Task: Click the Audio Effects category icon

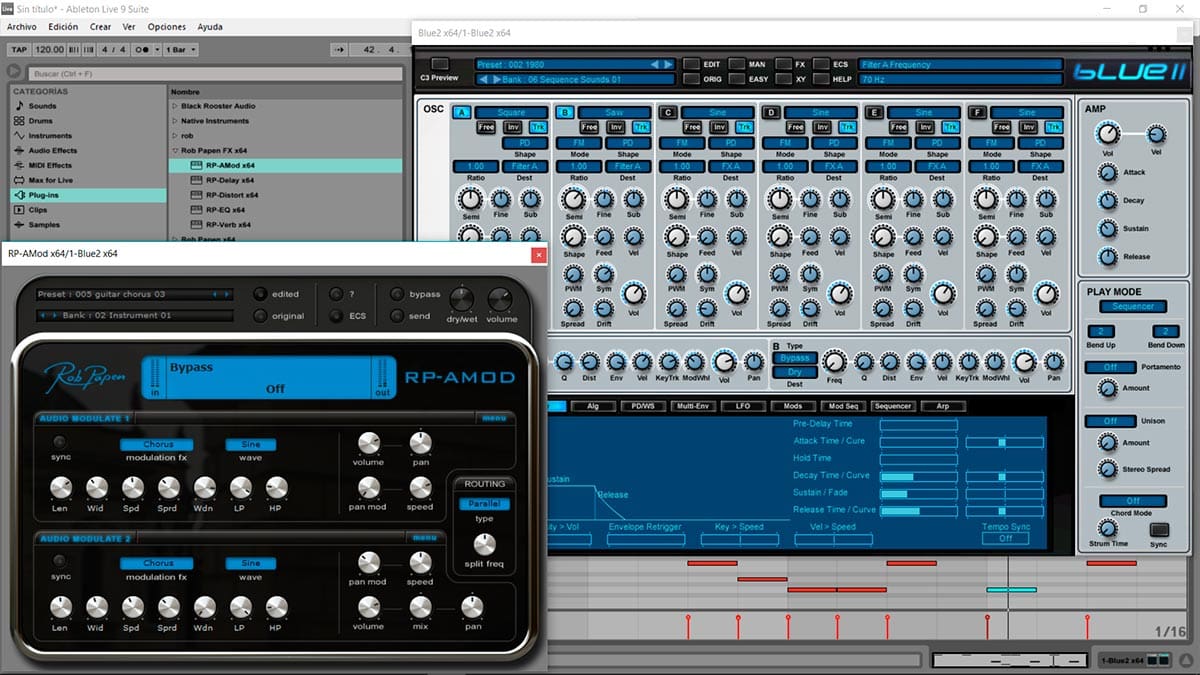Action: [x=18, y=151]
